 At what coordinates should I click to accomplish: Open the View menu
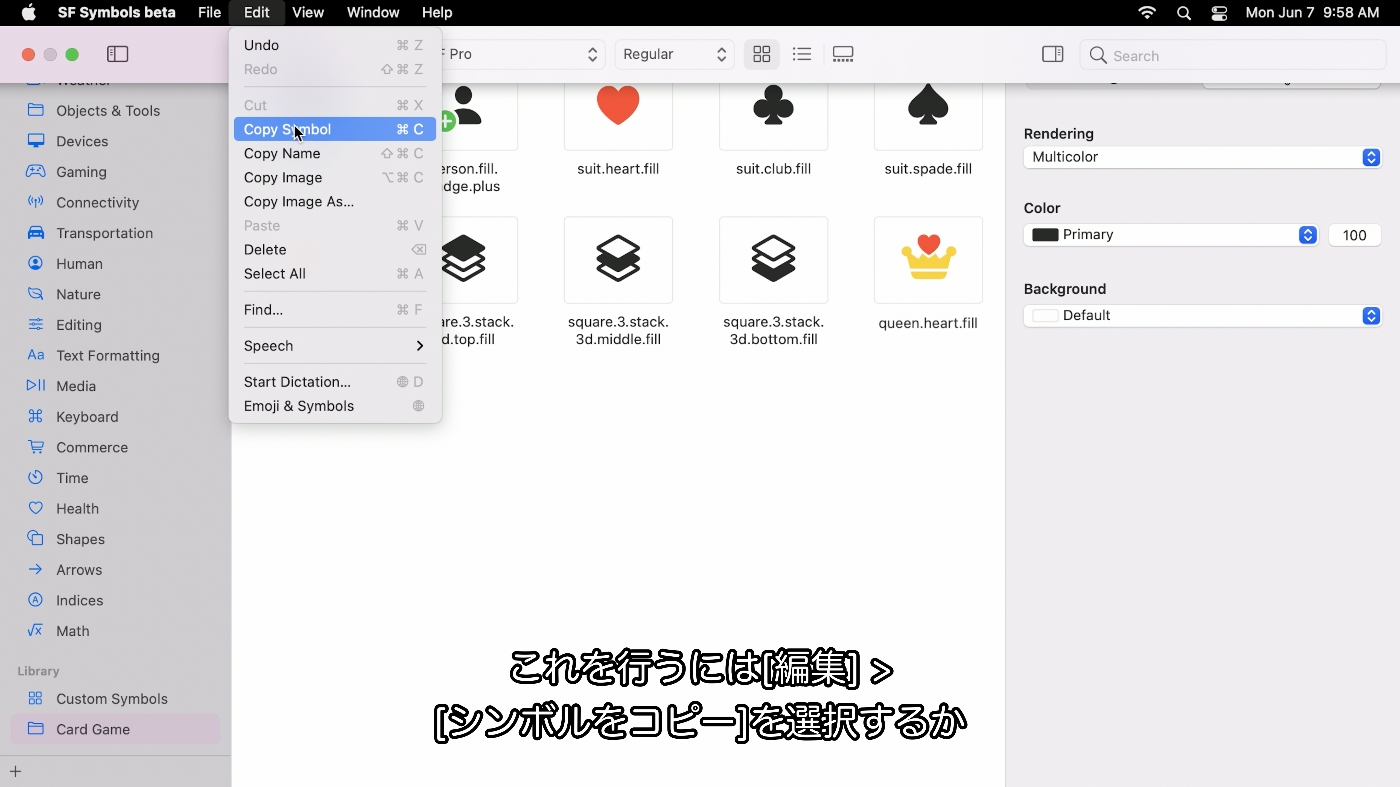308,13
